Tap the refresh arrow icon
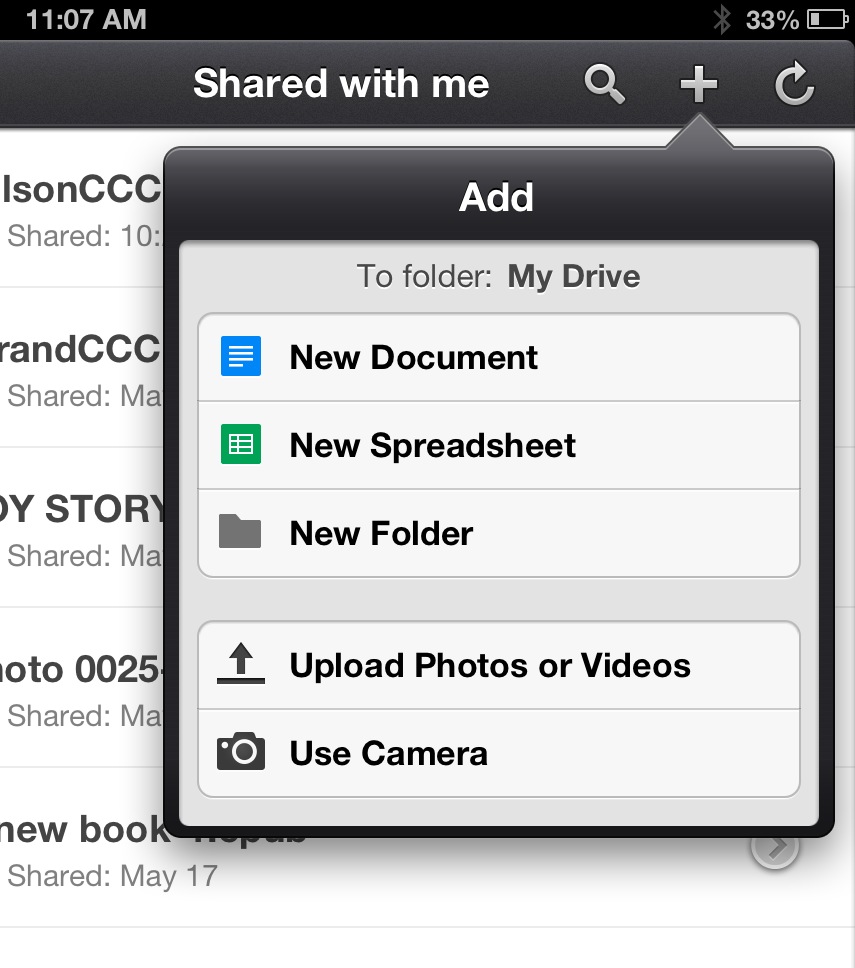Screen dimensions: 855x968 [795, 83]
